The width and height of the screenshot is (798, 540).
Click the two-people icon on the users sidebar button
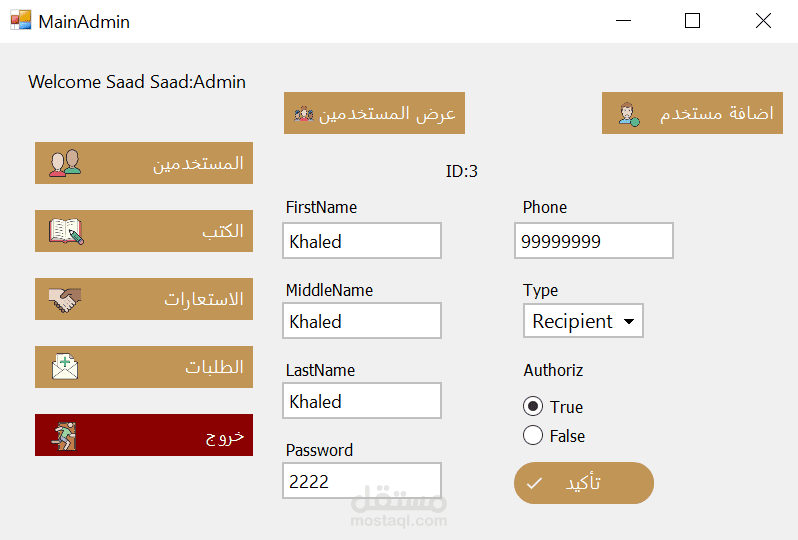pos(65,163)
